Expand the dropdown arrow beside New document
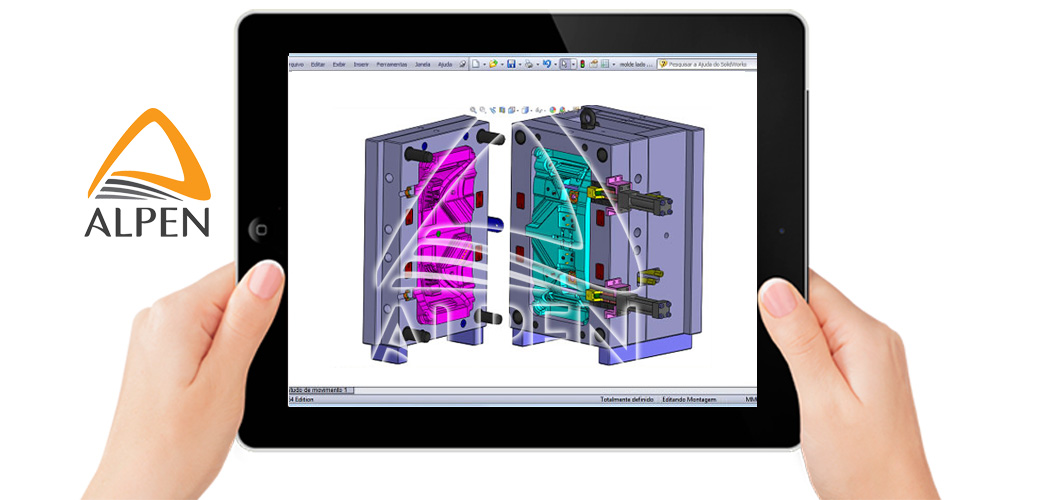Screen dimensions: 1060x500 [484, 63]
